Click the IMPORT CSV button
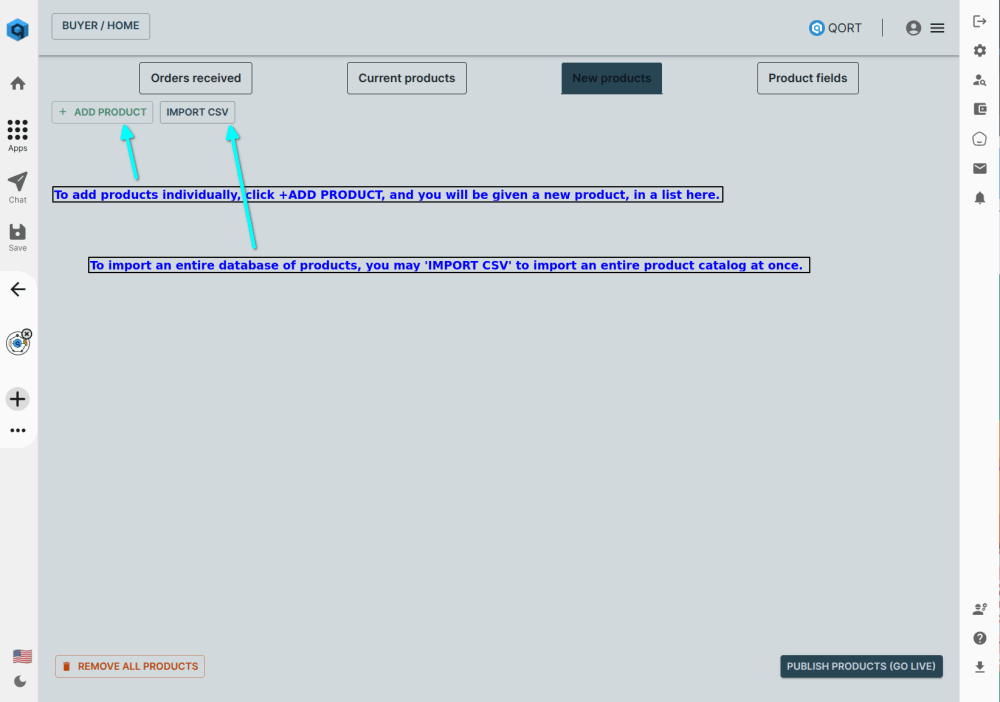Screen dimensions: 1000x702 coord(197,112)
